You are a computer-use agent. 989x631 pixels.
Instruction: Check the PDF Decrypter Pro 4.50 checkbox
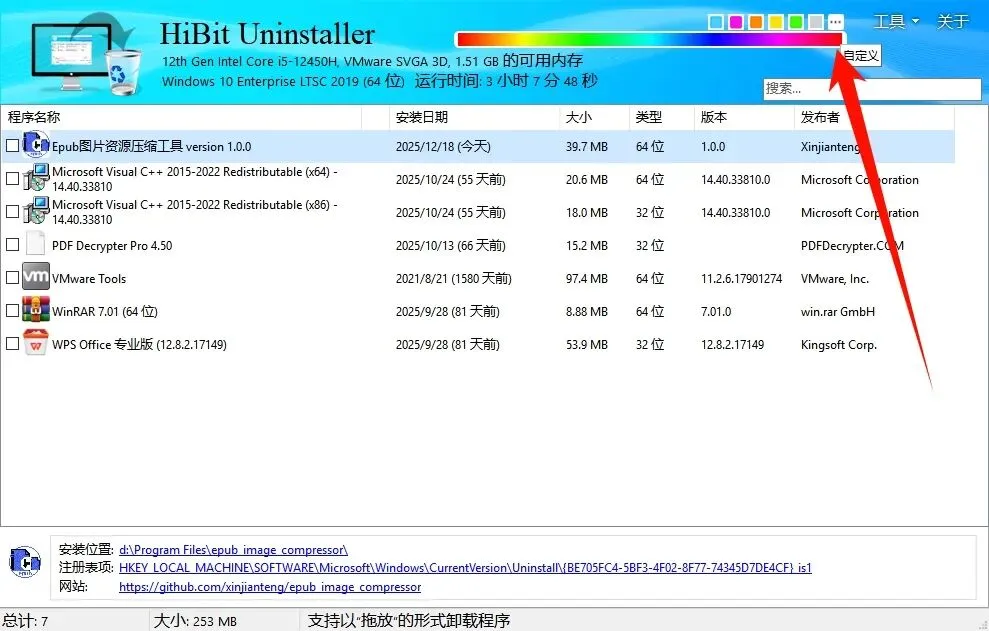pos(12,244)
